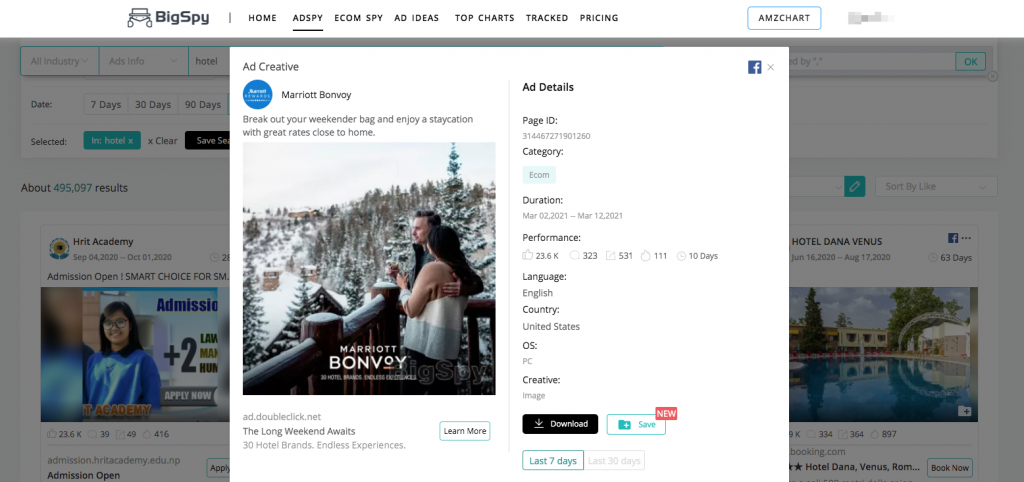Click Save Search black button
Viewport: 1024px width, 482px height.
pos(208,140)
